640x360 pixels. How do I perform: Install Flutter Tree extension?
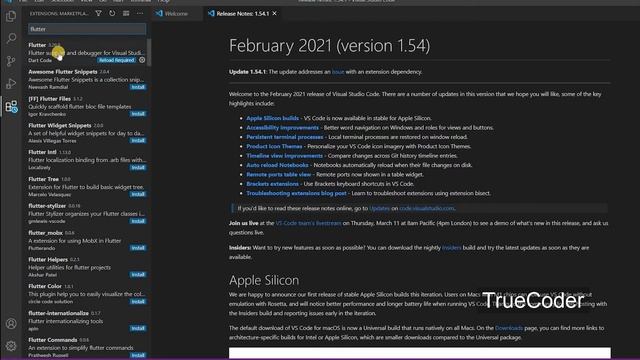pyautogui.click(x=138, y=194)
